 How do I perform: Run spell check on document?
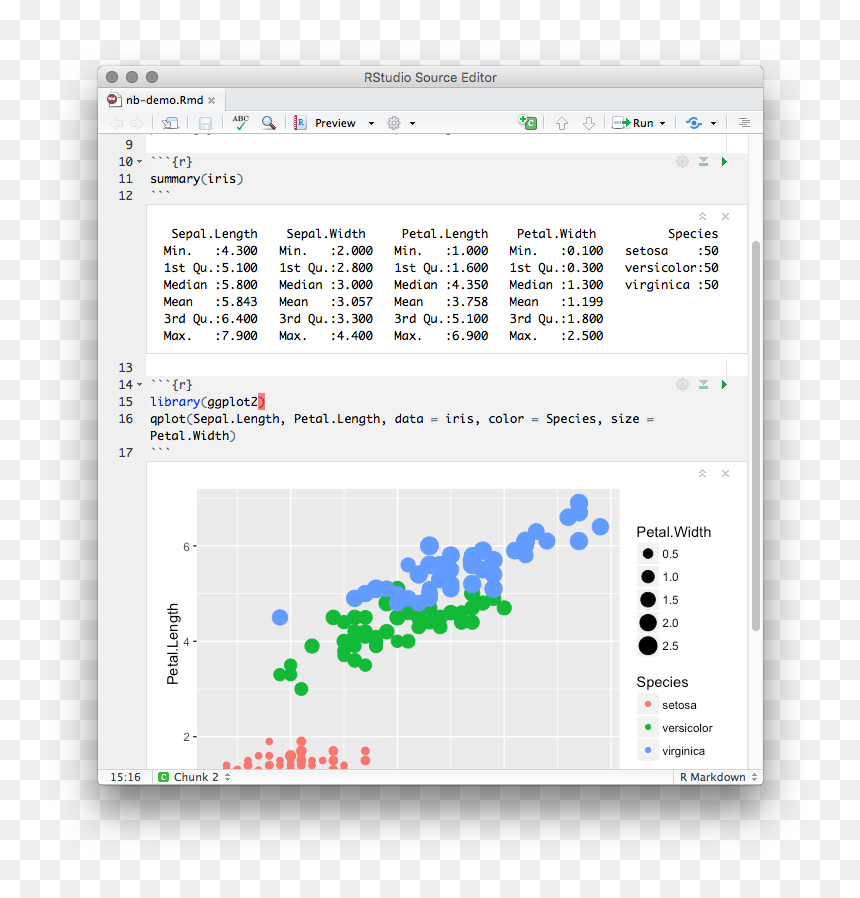[240, 123]
